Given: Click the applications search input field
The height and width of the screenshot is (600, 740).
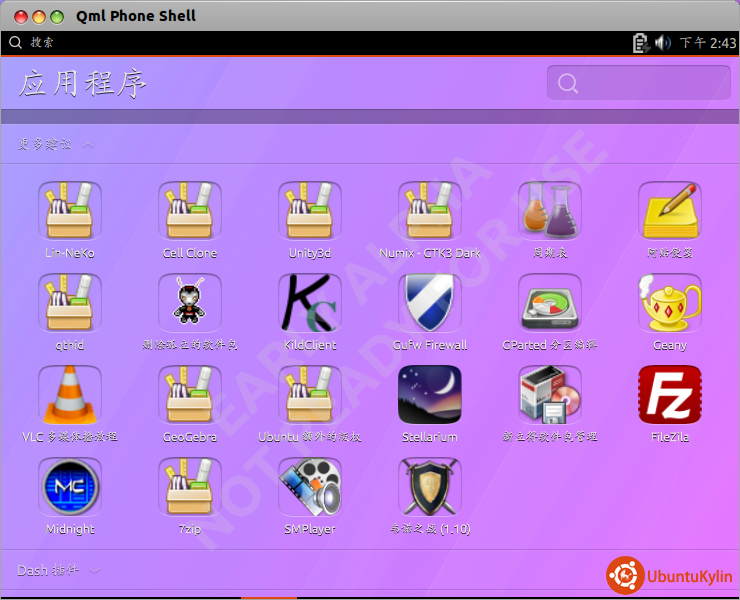Looking at the screenshot, I should pyautogui.click(x=650, y=83).
